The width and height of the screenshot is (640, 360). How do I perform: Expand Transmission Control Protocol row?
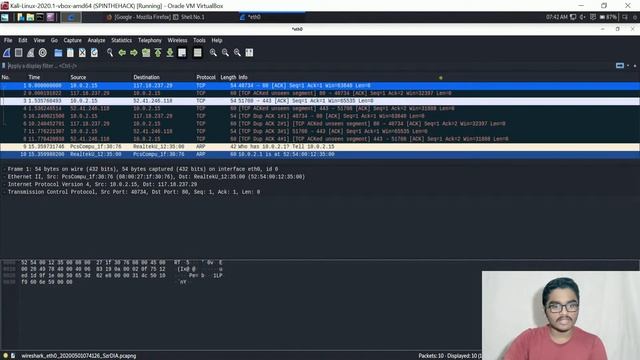pos(4,192)
